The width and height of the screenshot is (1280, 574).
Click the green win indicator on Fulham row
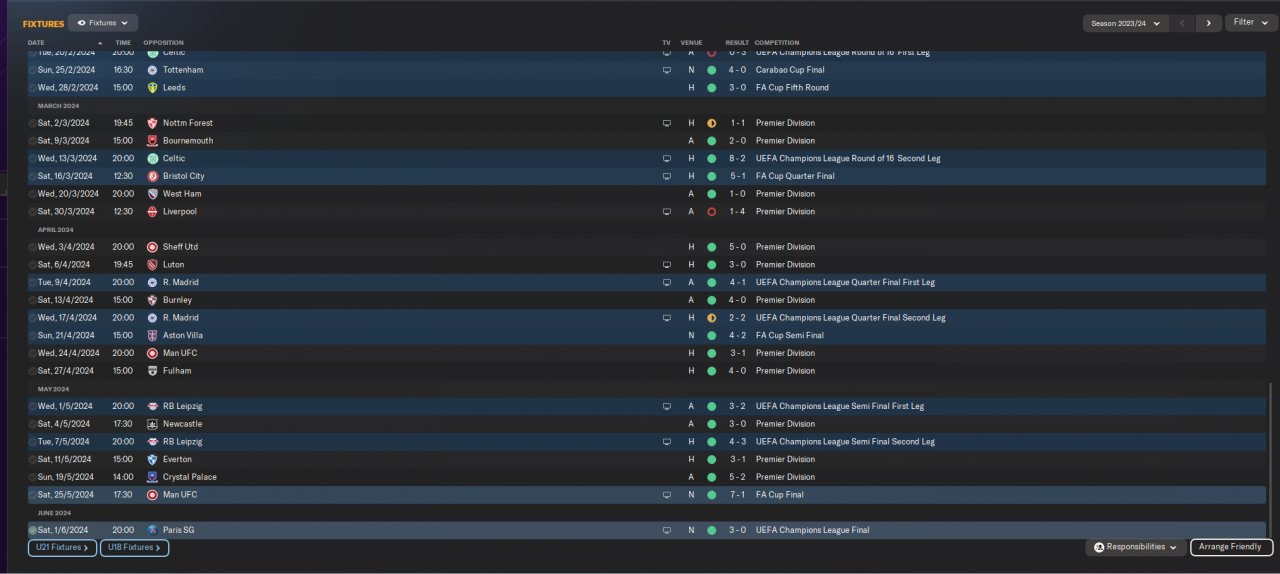[x=711, y=371]
